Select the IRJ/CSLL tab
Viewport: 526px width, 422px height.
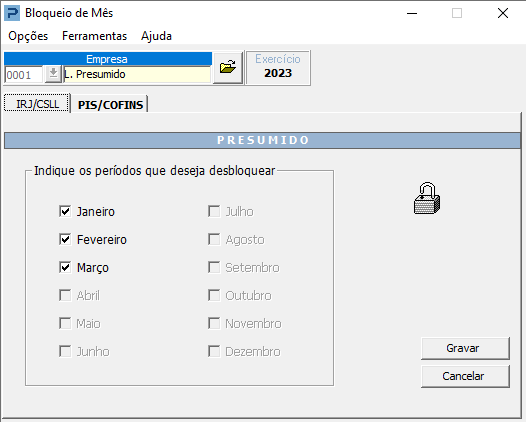coord(37,104)
